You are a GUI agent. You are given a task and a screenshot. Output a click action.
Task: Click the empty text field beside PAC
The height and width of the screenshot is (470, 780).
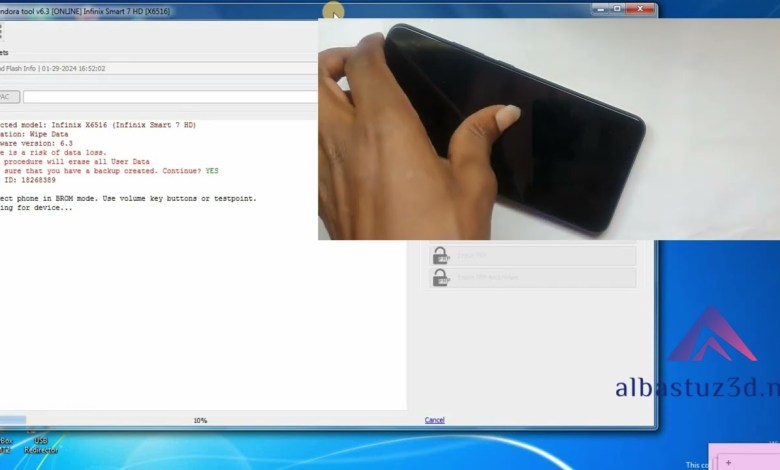(x=170, y=97)
